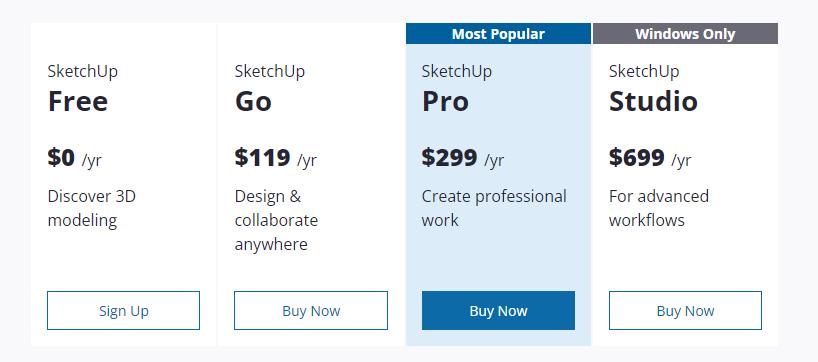The height and width of the screenshot is (362, 818).
Task: Click the SketchUp Pro plan title
Action: [456, 89]
